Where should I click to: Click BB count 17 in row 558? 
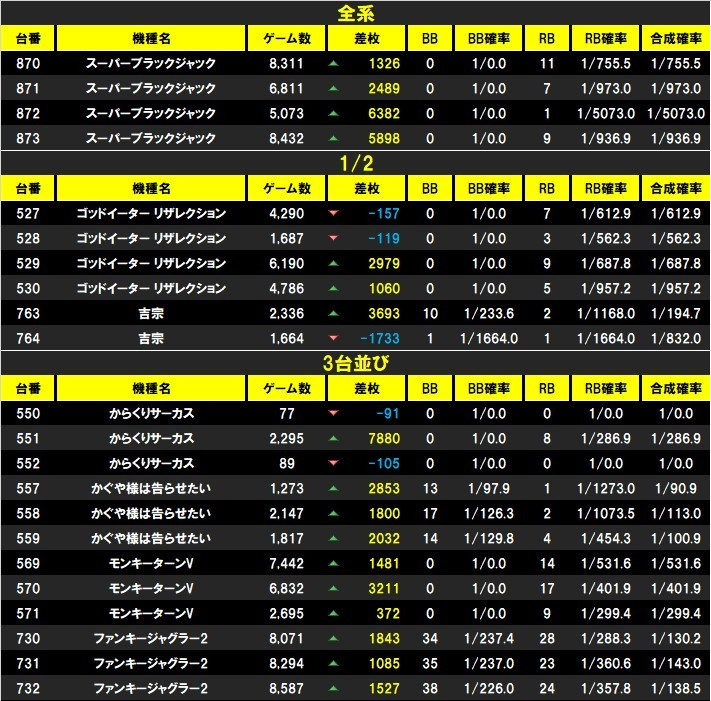430,513
